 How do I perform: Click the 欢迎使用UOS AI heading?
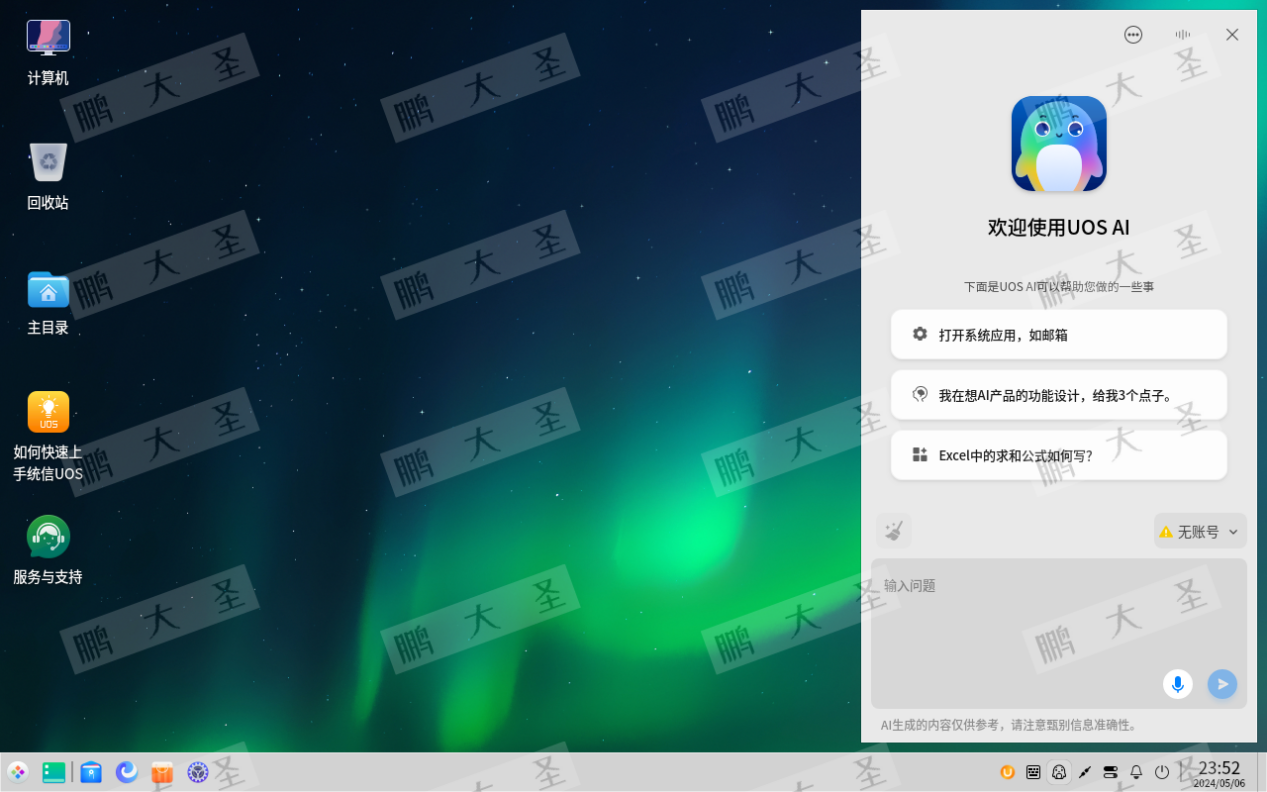(x=1059, y=227)
